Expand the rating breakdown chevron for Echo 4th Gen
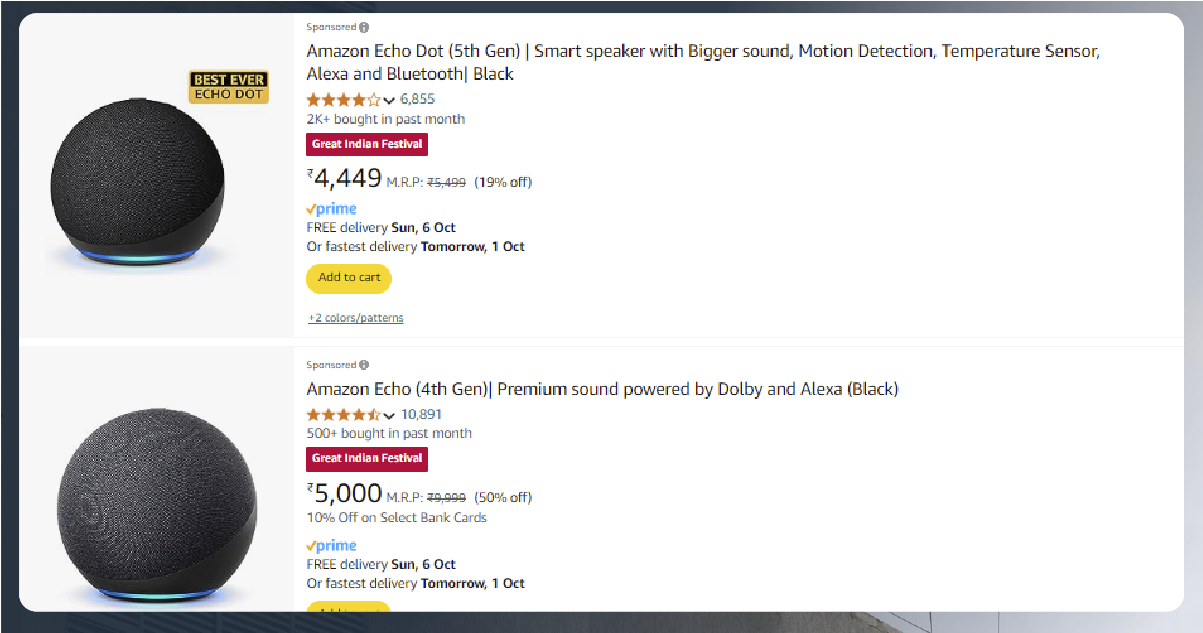The width and height of the screenshot is (1203, 633). (x=390, y=415)
